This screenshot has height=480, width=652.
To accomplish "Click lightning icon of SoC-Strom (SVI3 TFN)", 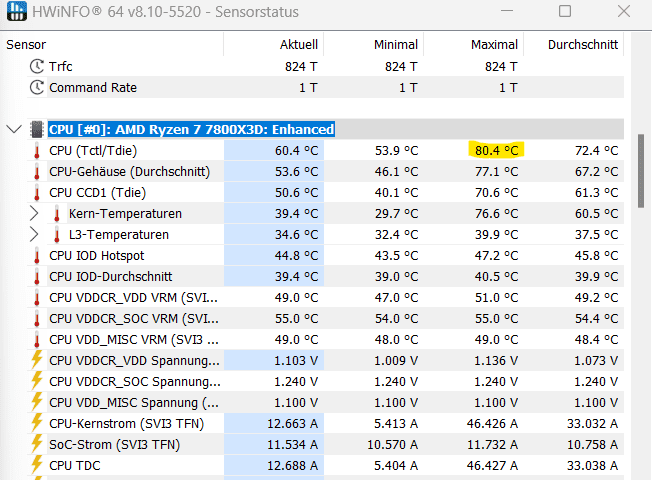I will coord(37,444).
